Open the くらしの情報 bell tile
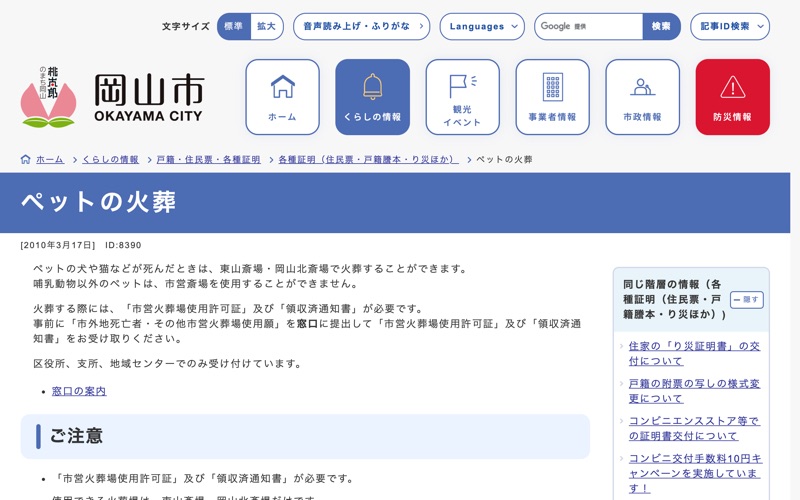This screenshot has width=800, height=500. pos(372,97)
